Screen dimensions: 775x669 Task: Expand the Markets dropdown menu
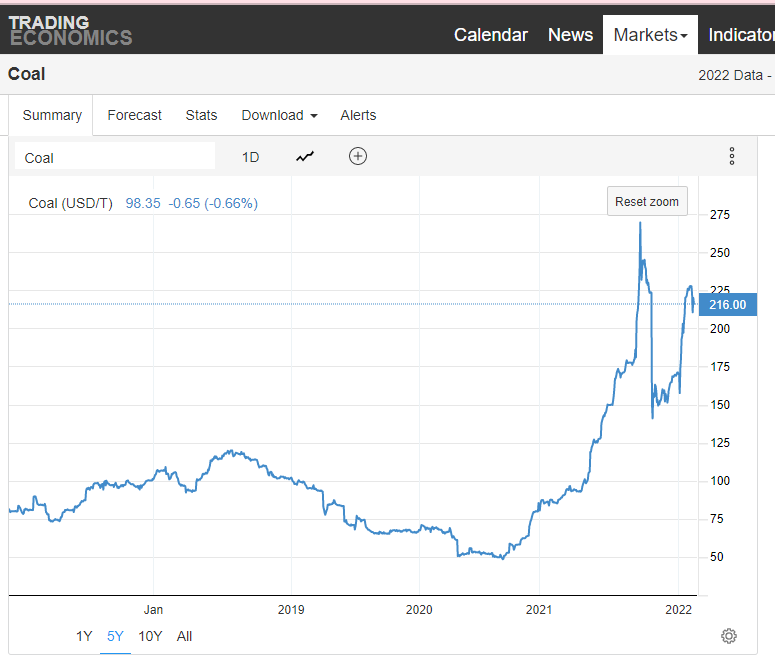[x=650, y=35]
